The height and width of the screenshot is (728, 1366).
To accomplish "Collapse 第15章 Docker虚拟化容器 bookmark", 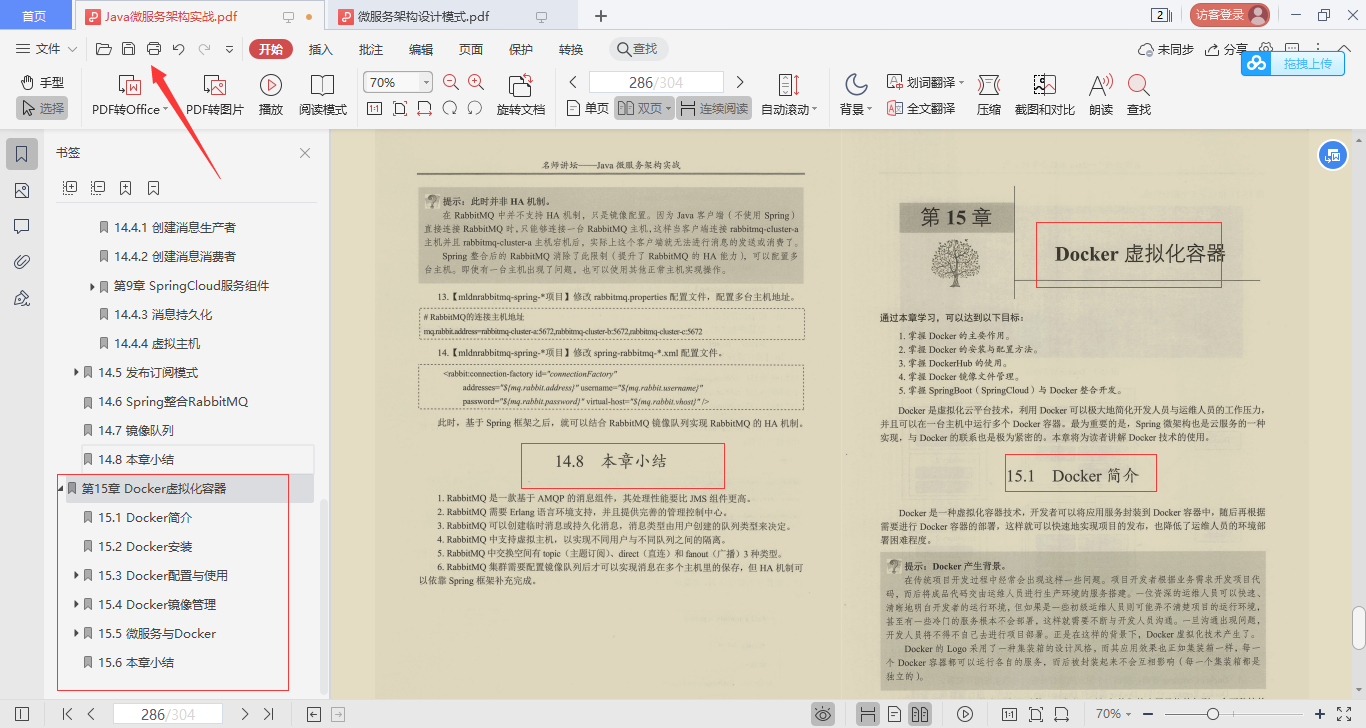I will point(61,489).
